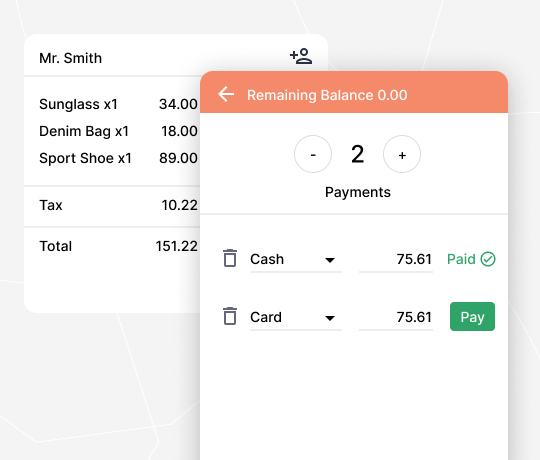Open the Cash payment method dropdown
Image resolution: width=540 pixels, height=460 pixels.
[x=296, y=260]
